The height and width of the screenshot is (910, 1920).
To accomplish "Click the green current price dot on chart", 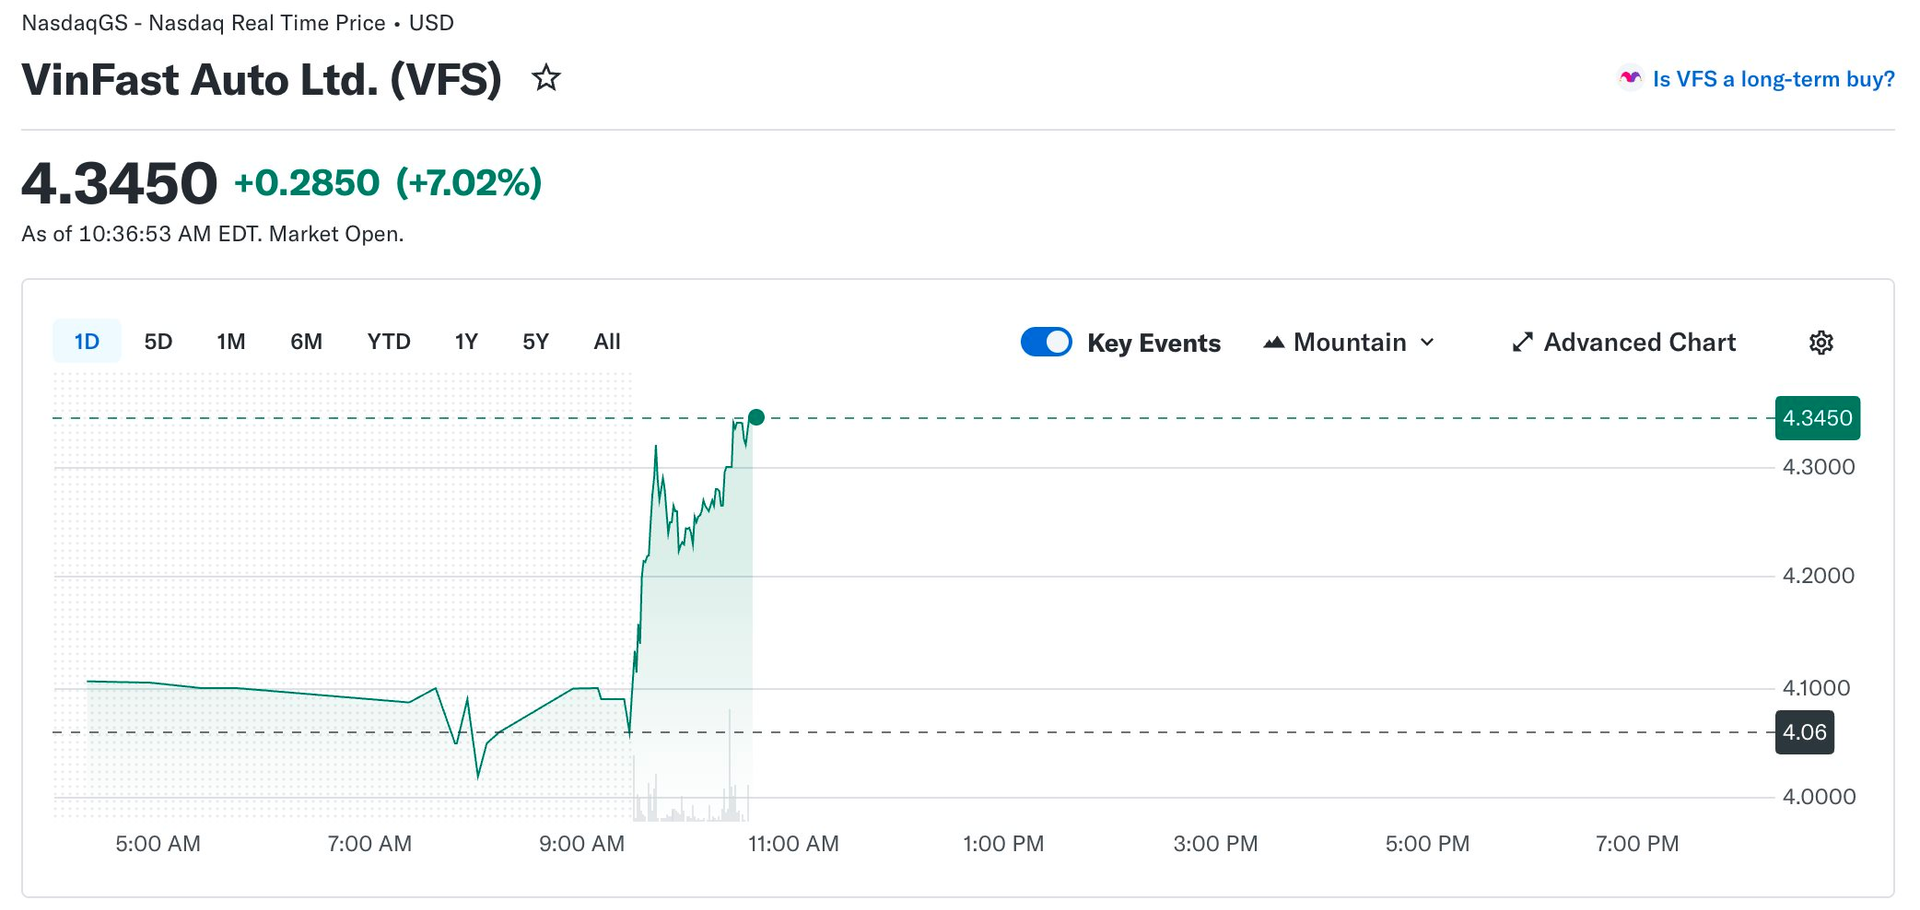I will click(x=756, y=417).
